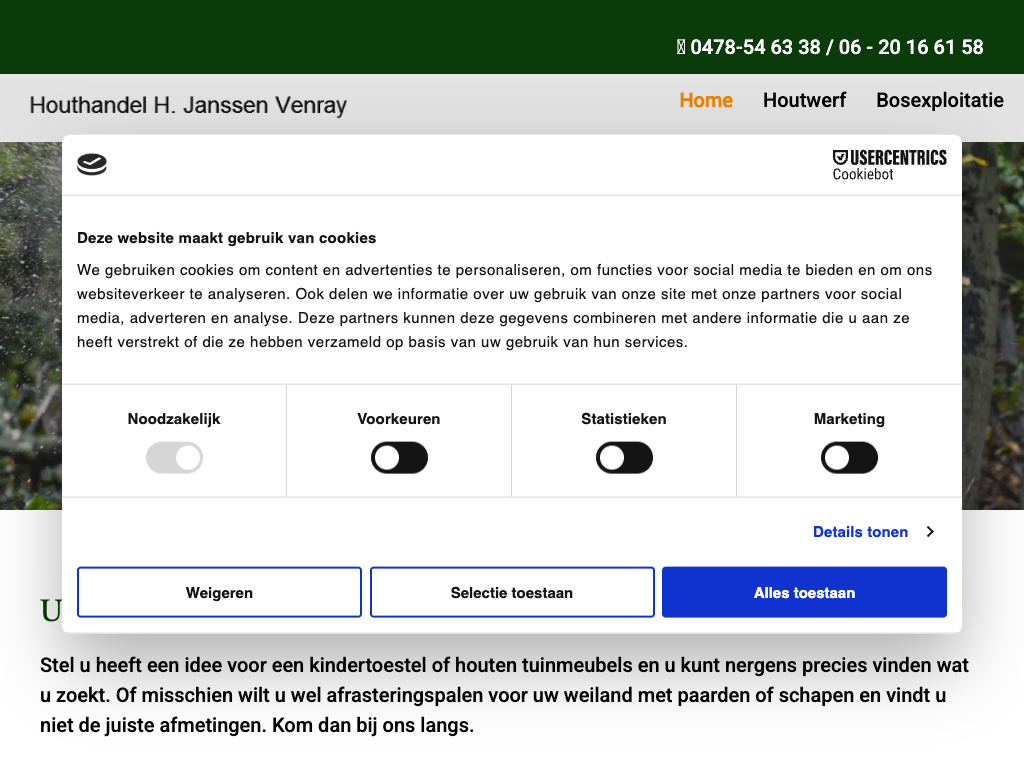
Task: Enable the Marketing cookies switch
Action: 849,459
